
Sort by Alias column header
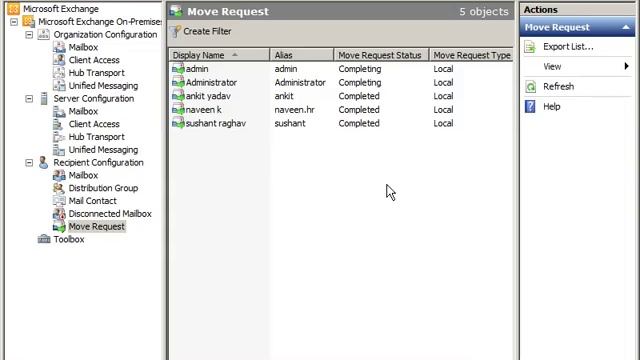302,55
